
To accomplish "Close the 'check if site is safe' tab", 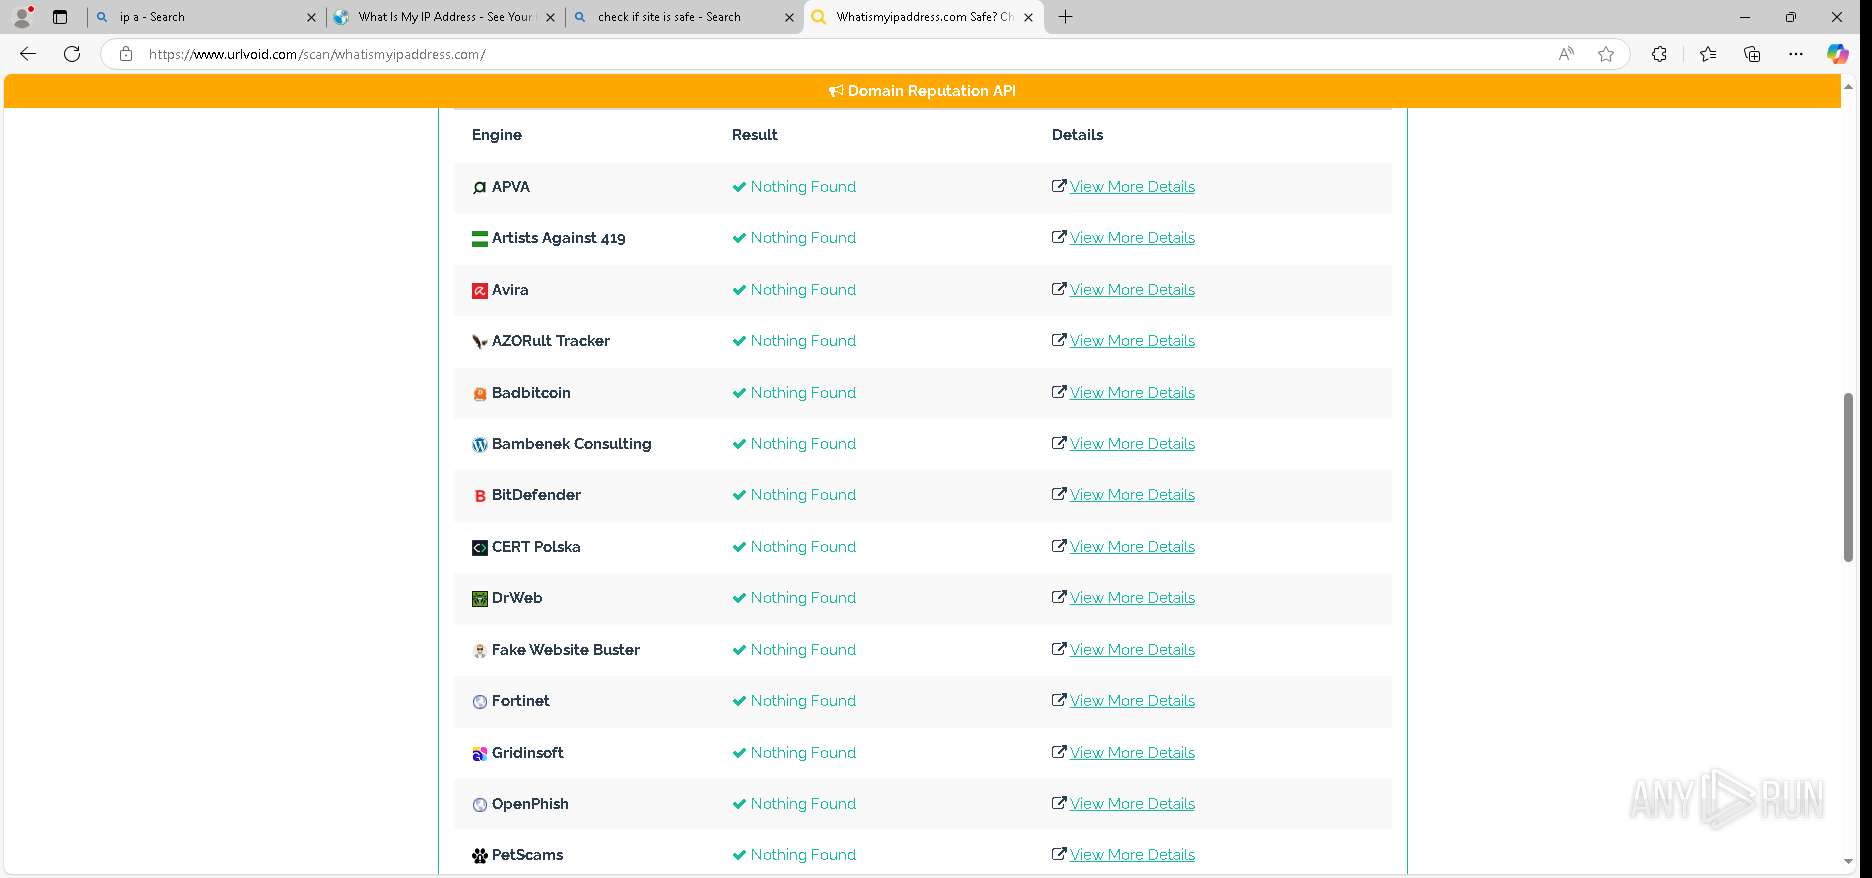I will point(789,17).
